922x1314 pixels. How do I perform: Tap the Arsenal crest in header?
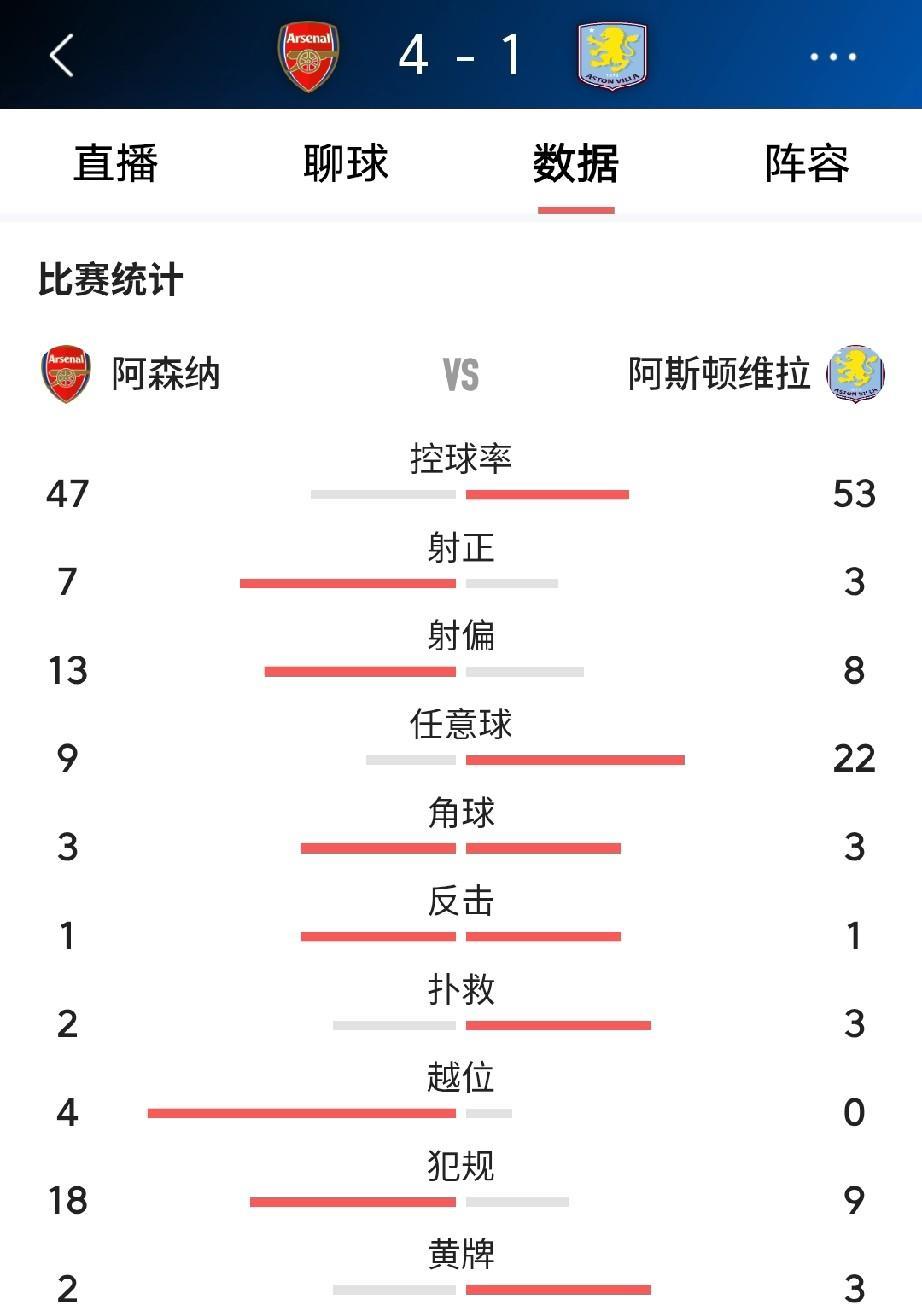pos(309,56)
